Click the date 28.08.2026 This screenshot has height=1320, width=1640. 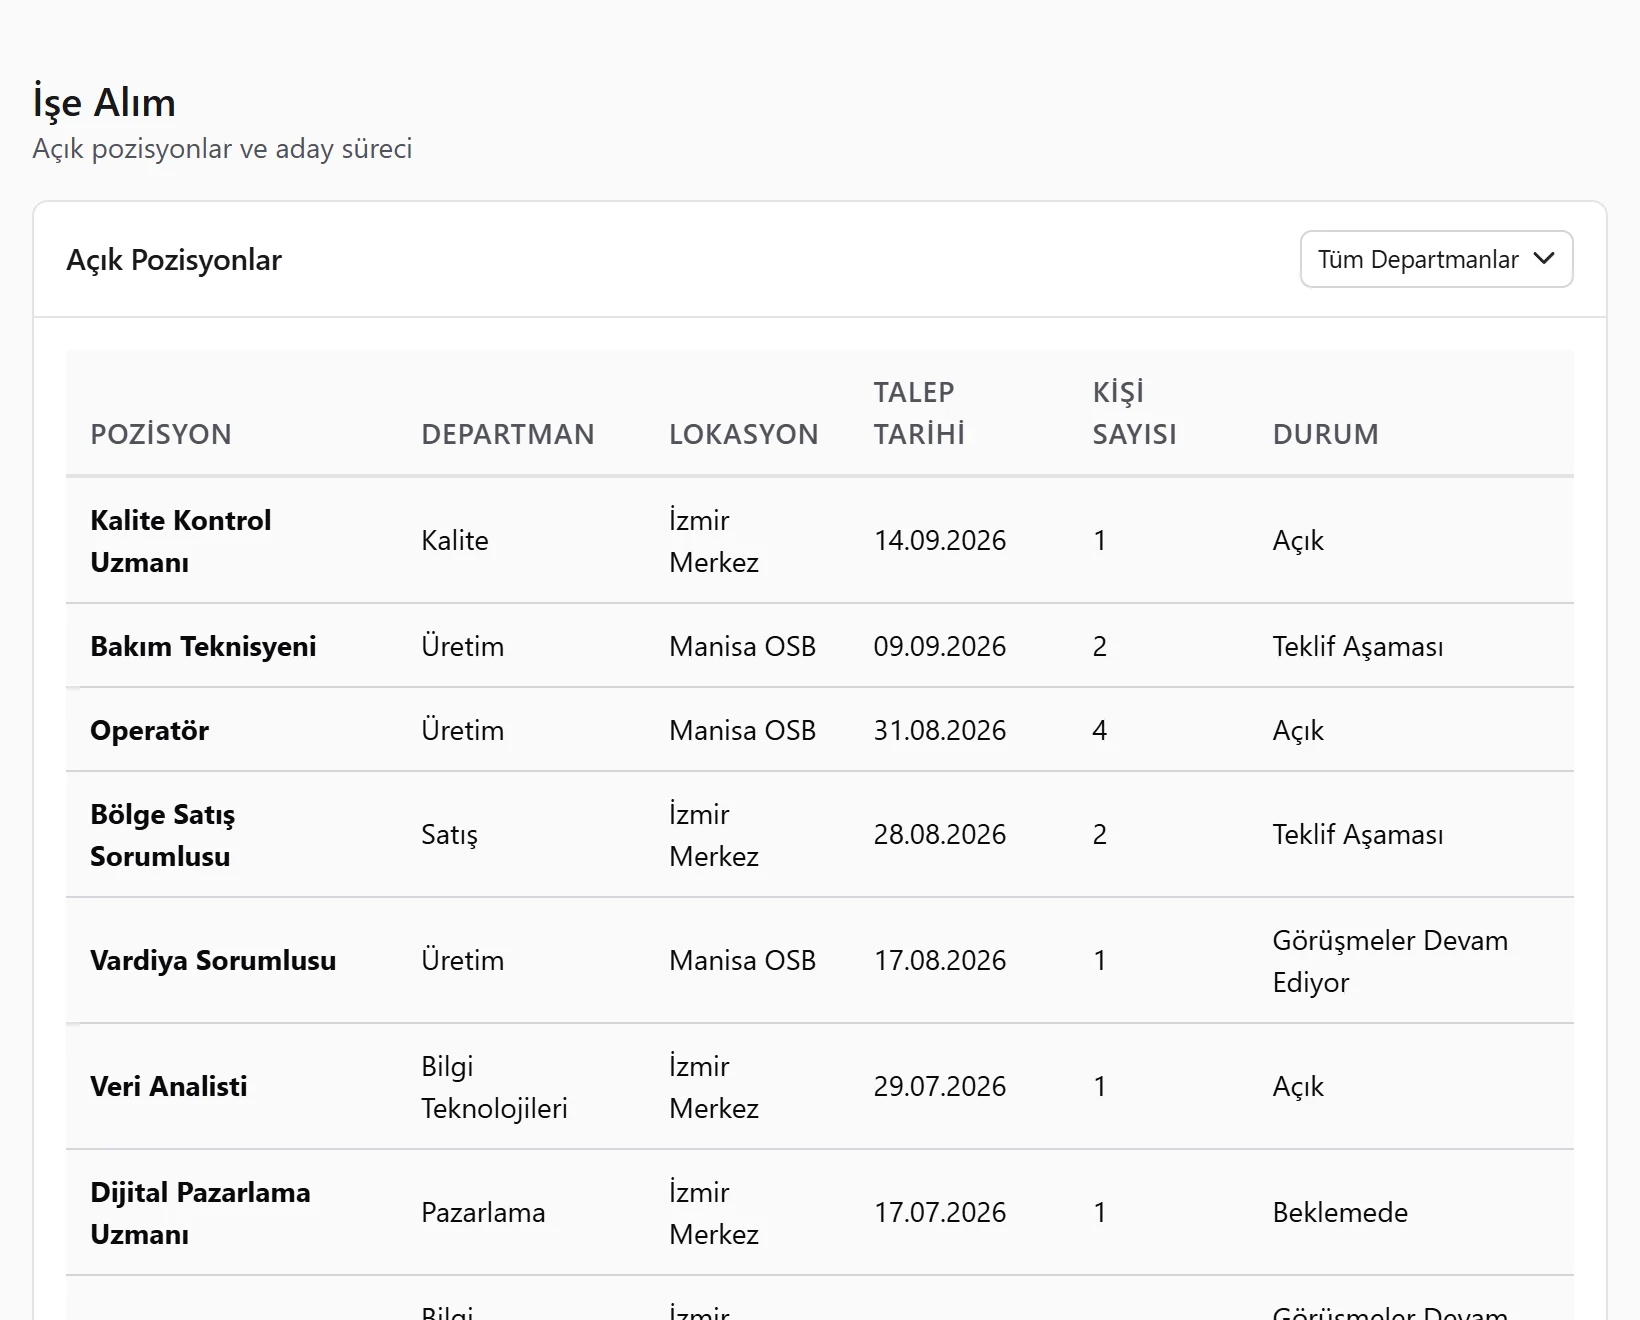940,834
